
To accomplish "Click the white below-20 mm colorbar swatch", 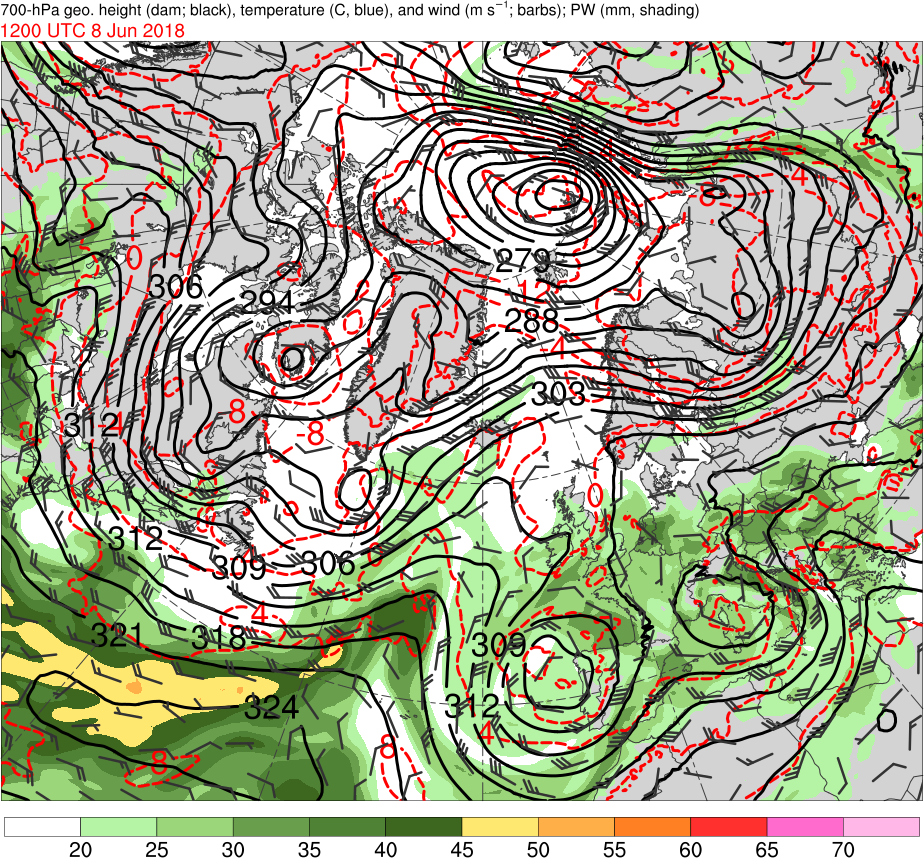I will point(42,827).
